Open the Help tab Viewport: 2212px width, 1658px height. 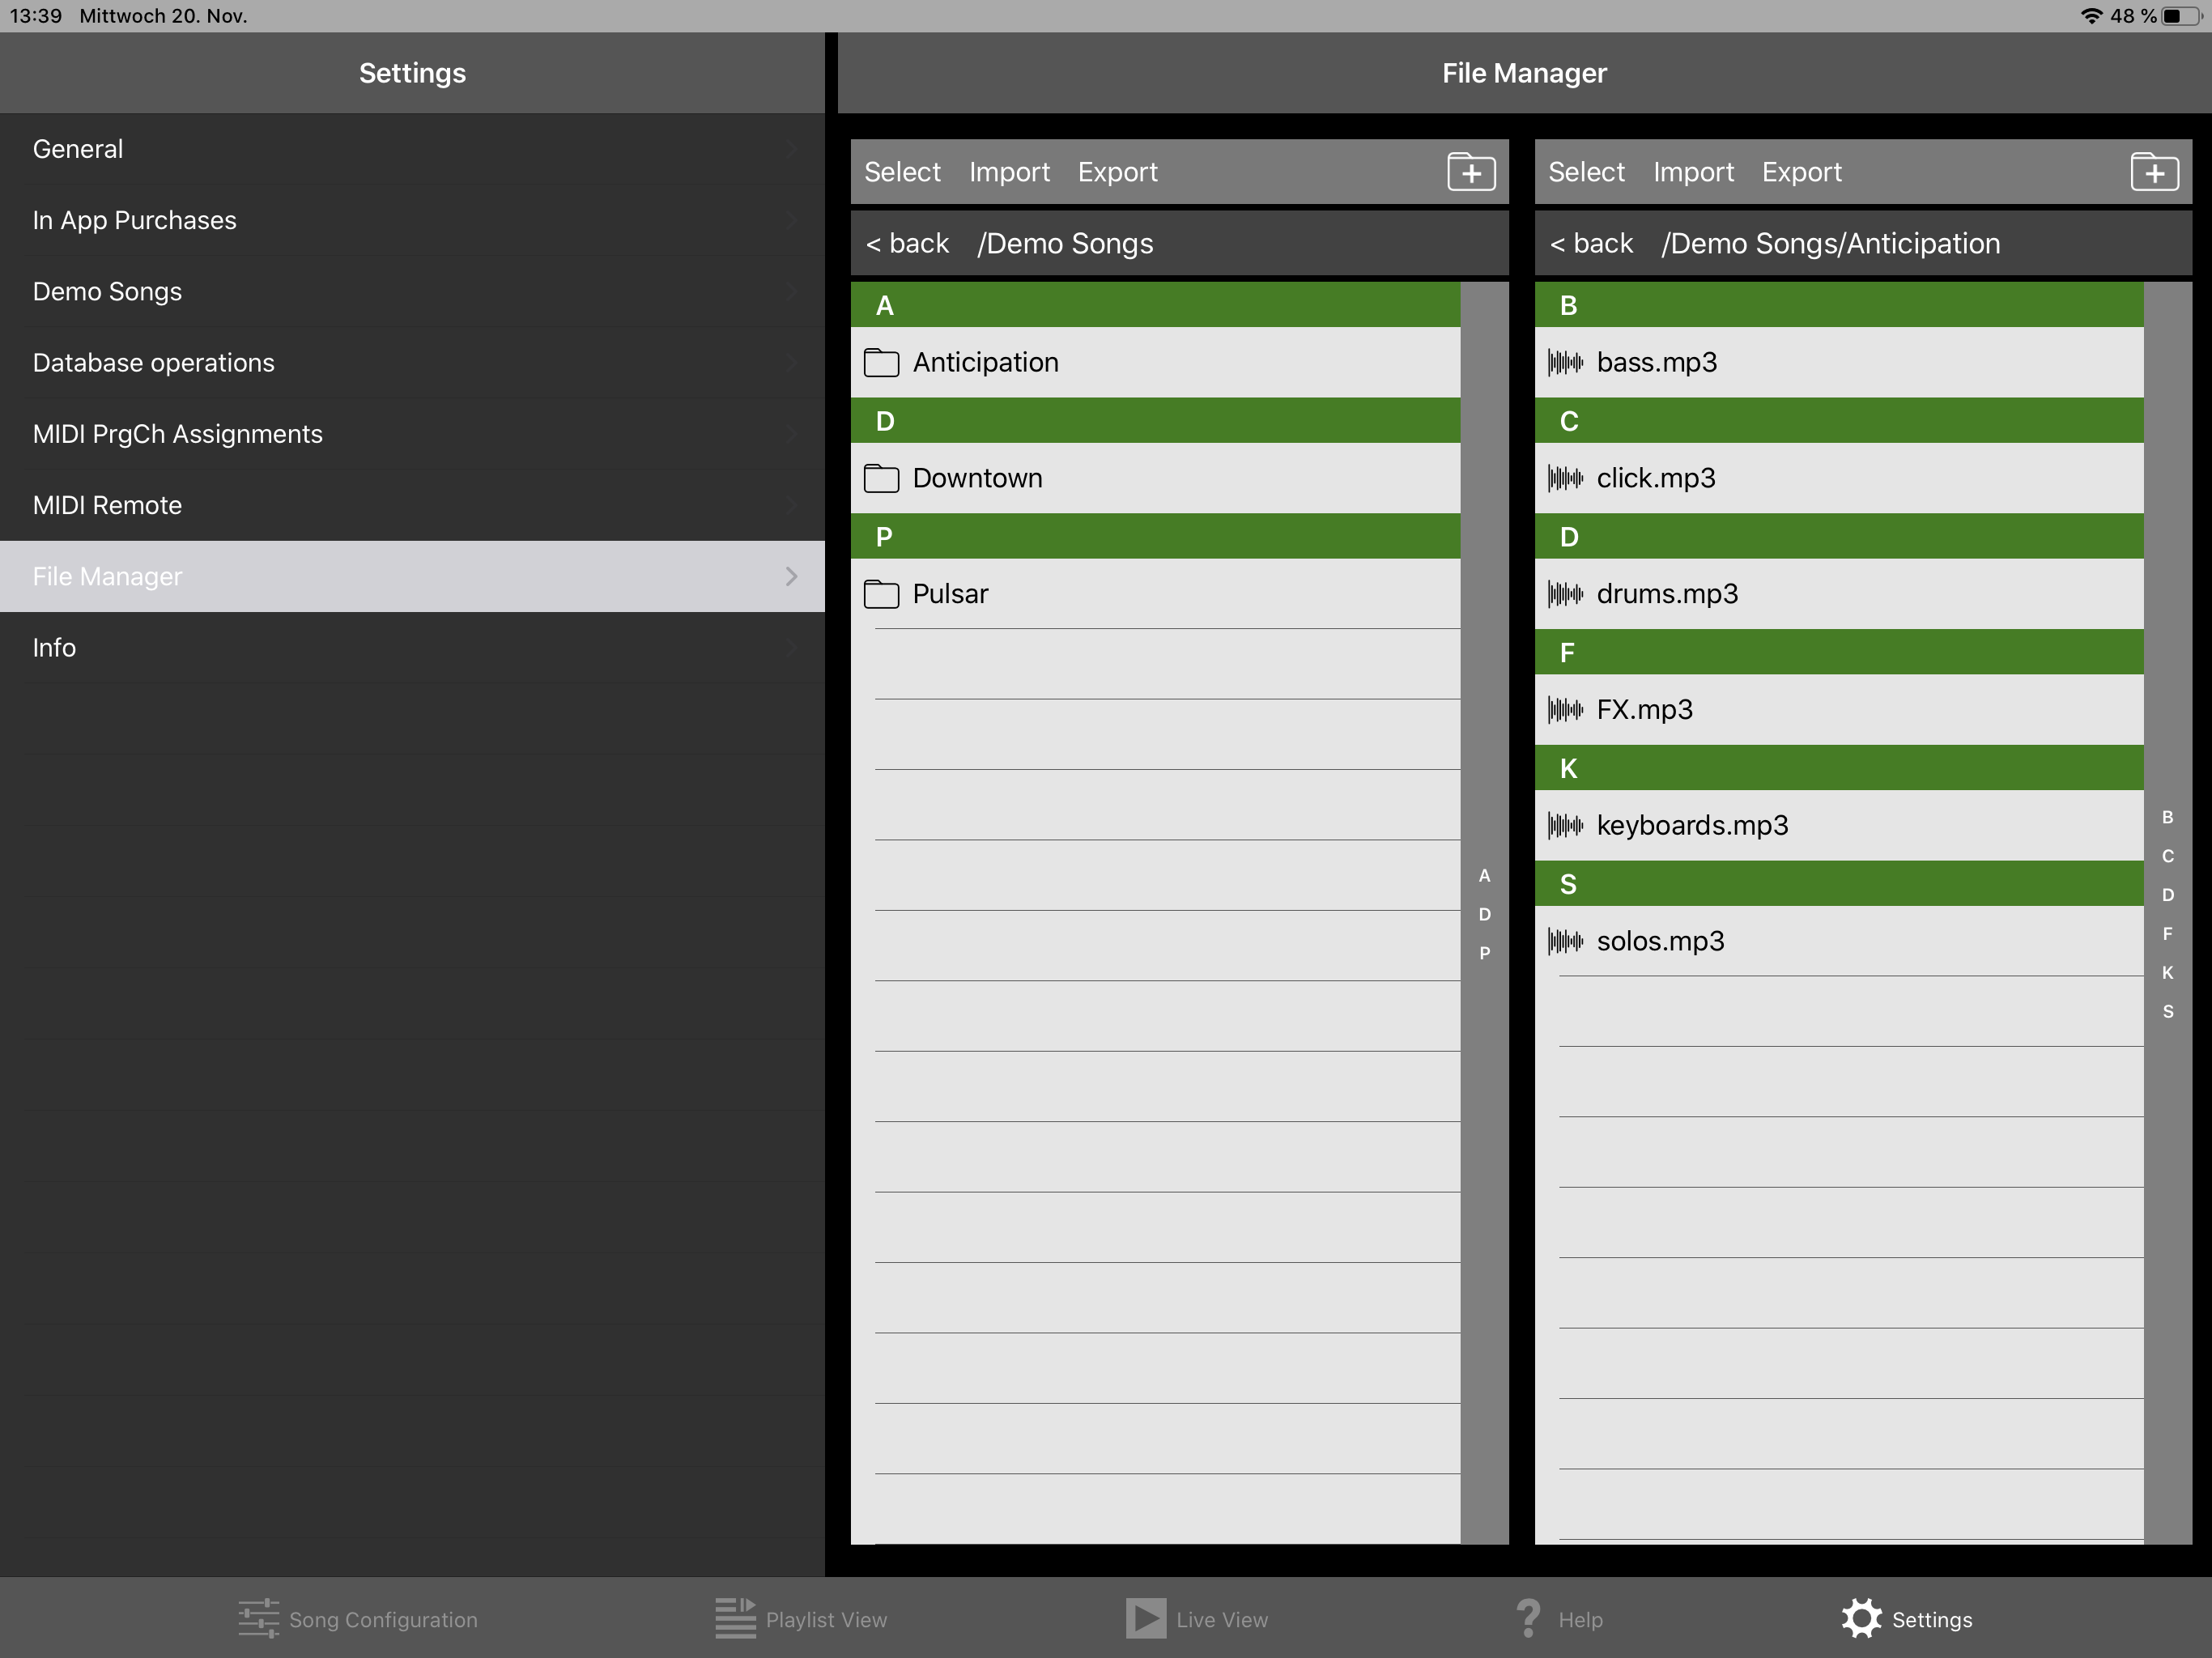click(1559, 1619)
